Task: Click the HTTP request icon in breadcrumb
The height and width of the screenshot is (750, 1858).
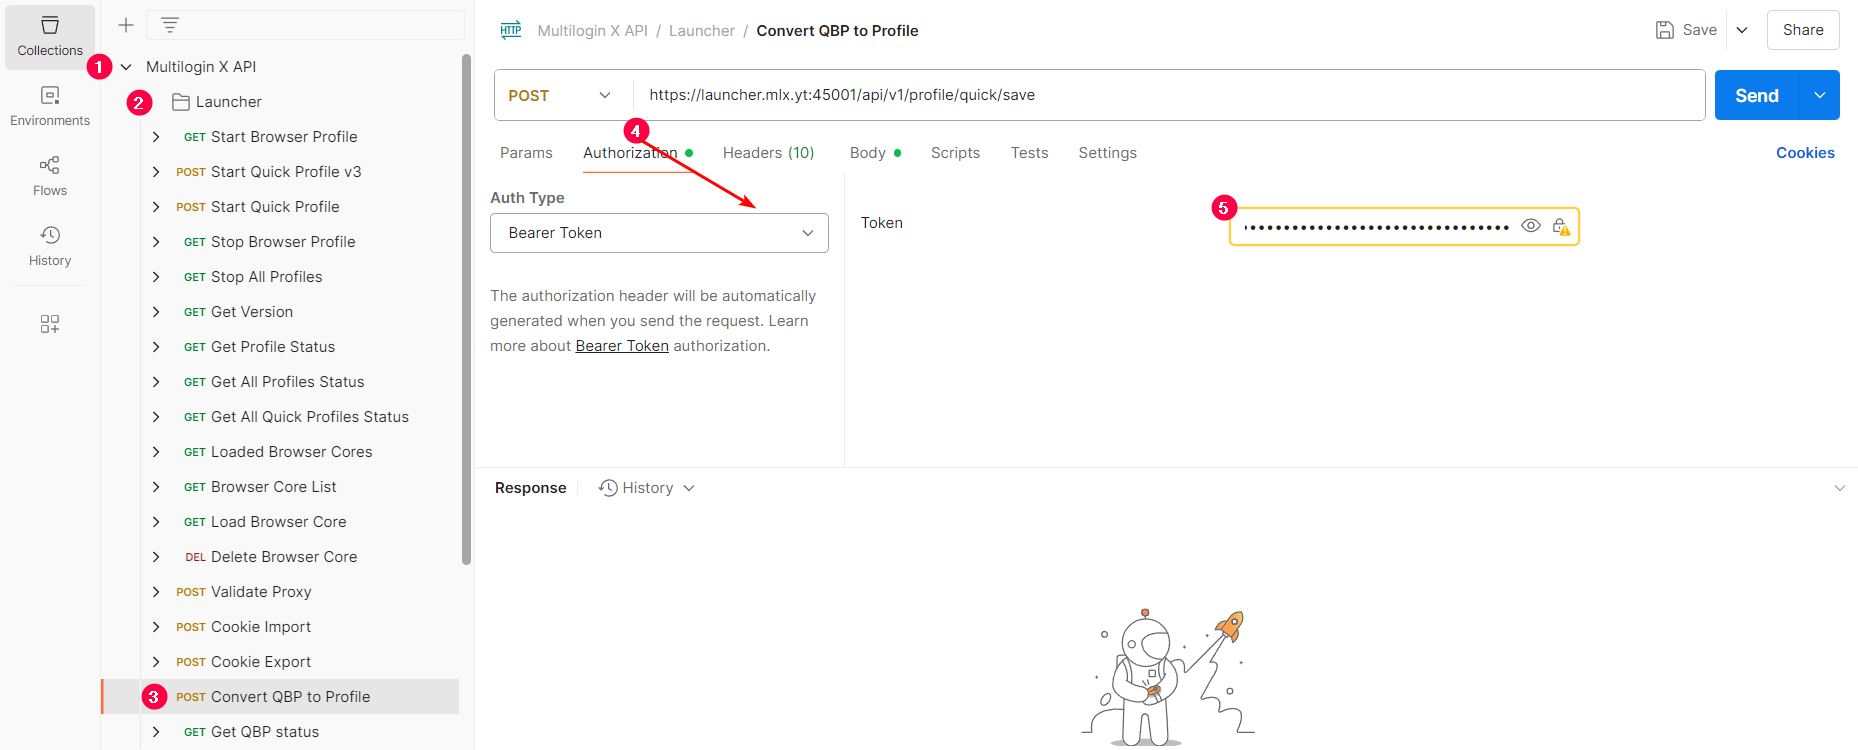Action: [511, 30]
